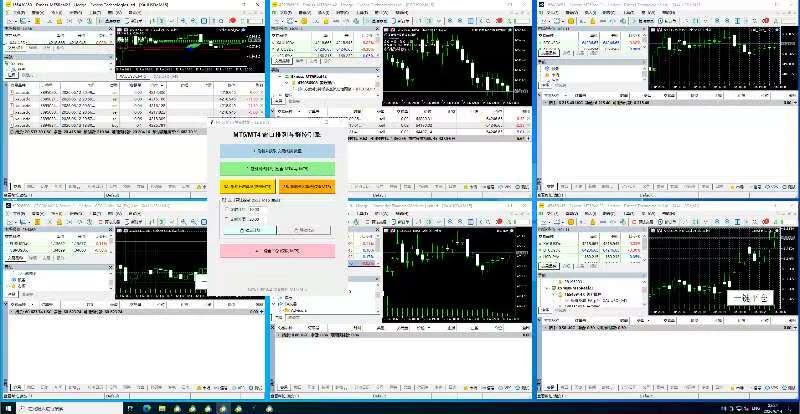Click the Tile Windows icon in top-left window toolbar
This screenshot has height=414, width=800.
204,21
